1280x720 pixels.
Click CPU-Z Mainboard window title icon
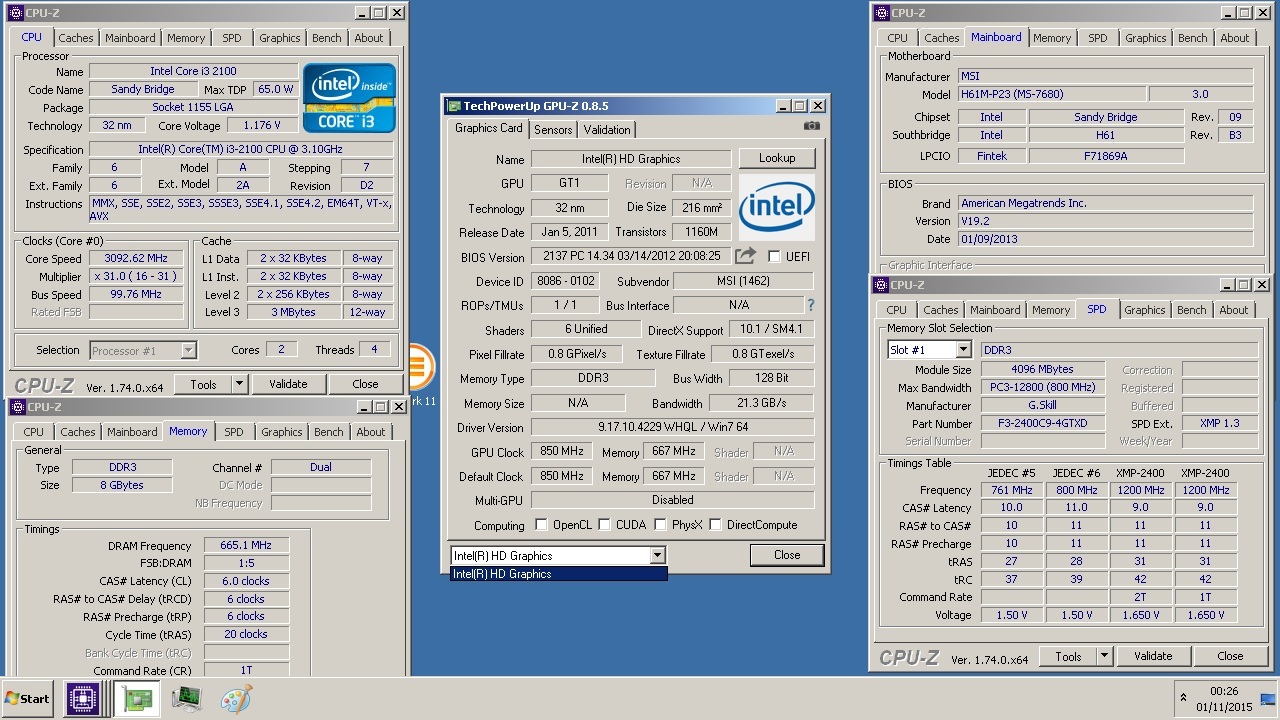click(x=881, y=13)
